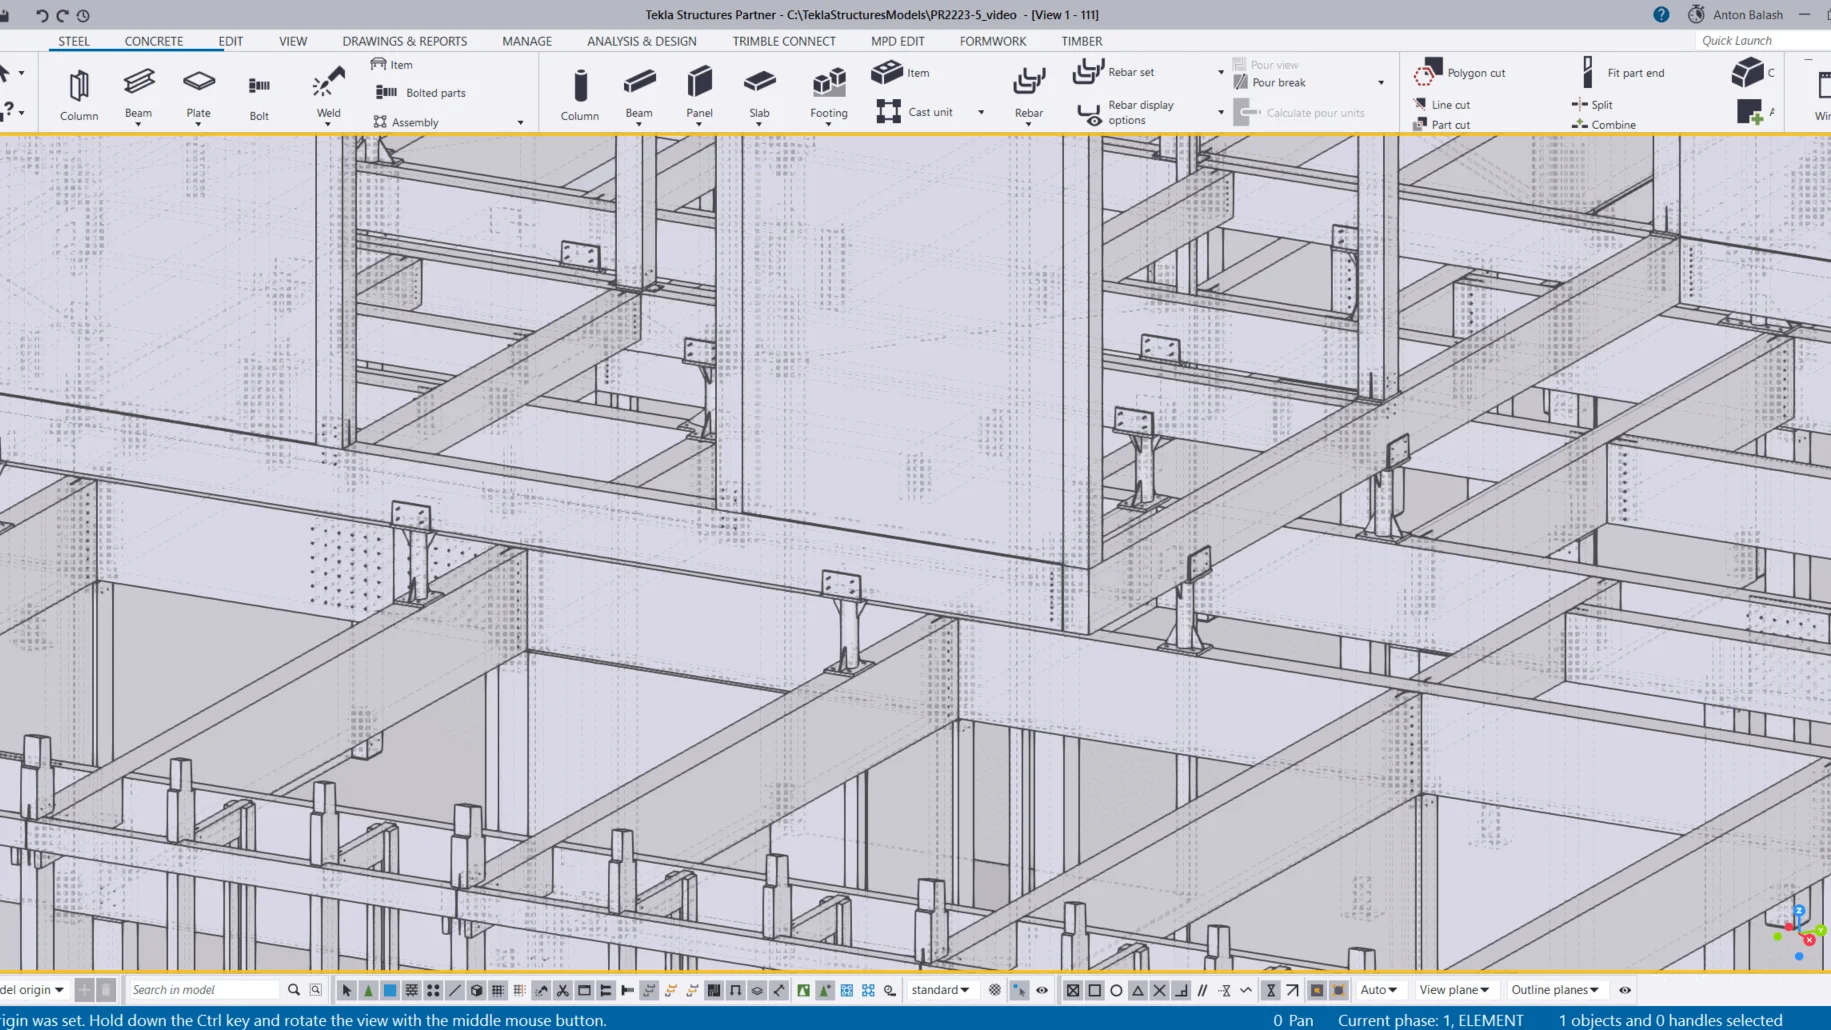The image size is (1831, 1030).
Task: Click the undo arrow in title bar
Action: 41,15
